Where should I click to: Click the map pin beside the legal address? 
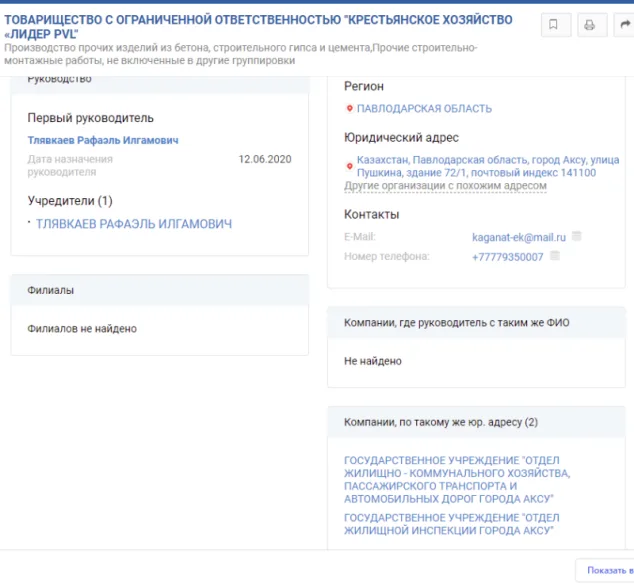tap(349, 164)
